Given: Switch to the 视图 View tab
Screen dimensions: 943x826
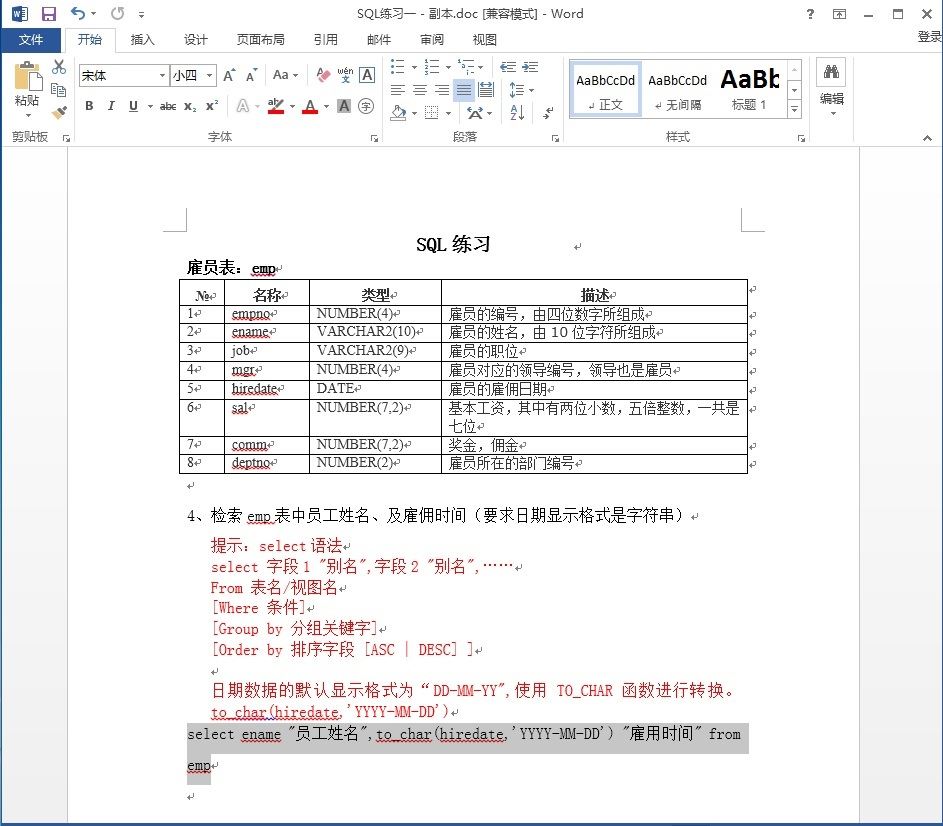Looking at the screenshot, I should [485, 40].
